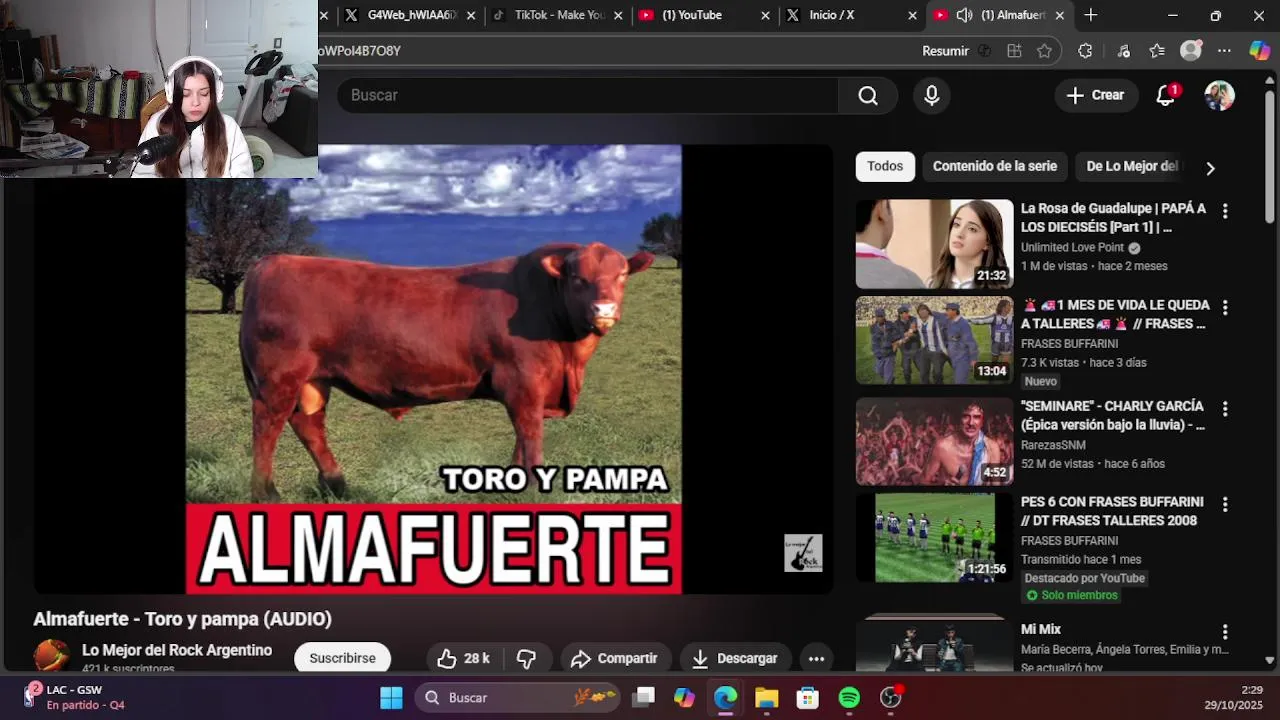Image resolution: width=1280 pixels, height=720 pixels.
Task: Launch Spotify from taskbar
Action: (849, 697)
